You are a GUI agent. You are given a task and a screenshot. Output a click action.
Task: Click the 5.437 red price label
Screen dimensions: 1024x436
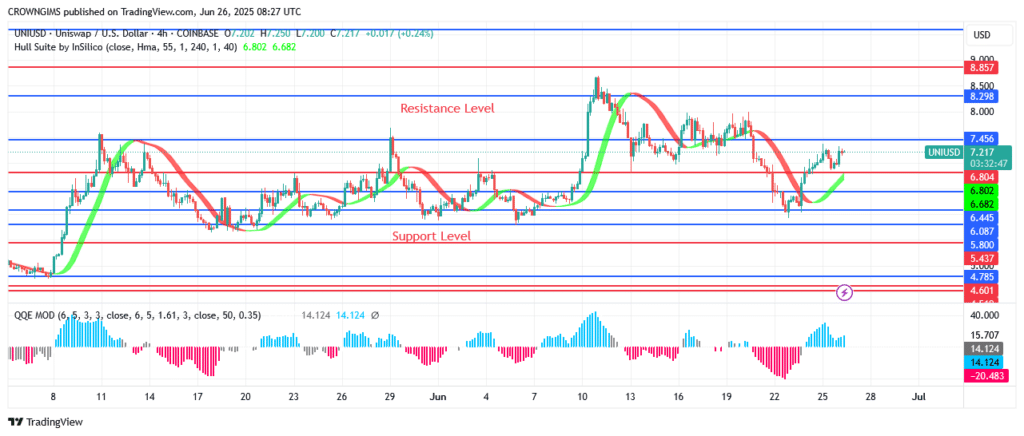982,258
